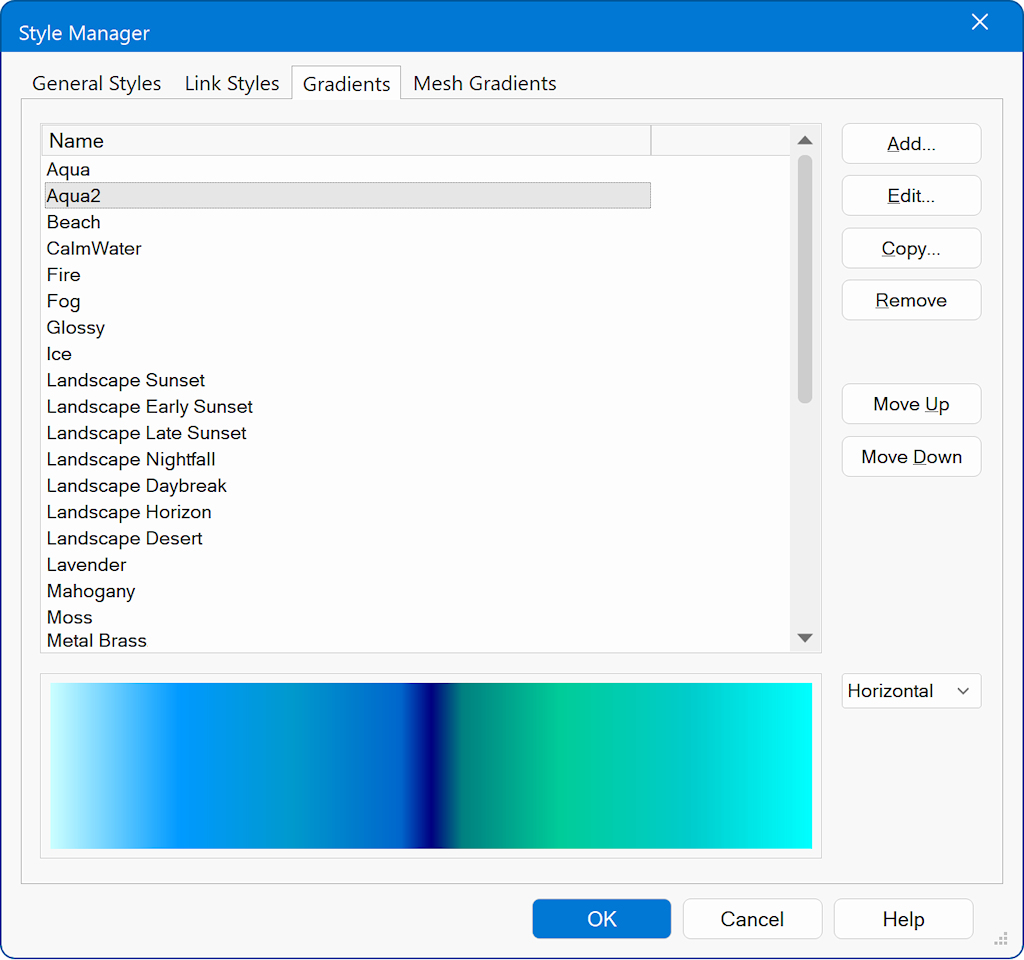Choose the Metal Brass gradient

tap(97, 640)
